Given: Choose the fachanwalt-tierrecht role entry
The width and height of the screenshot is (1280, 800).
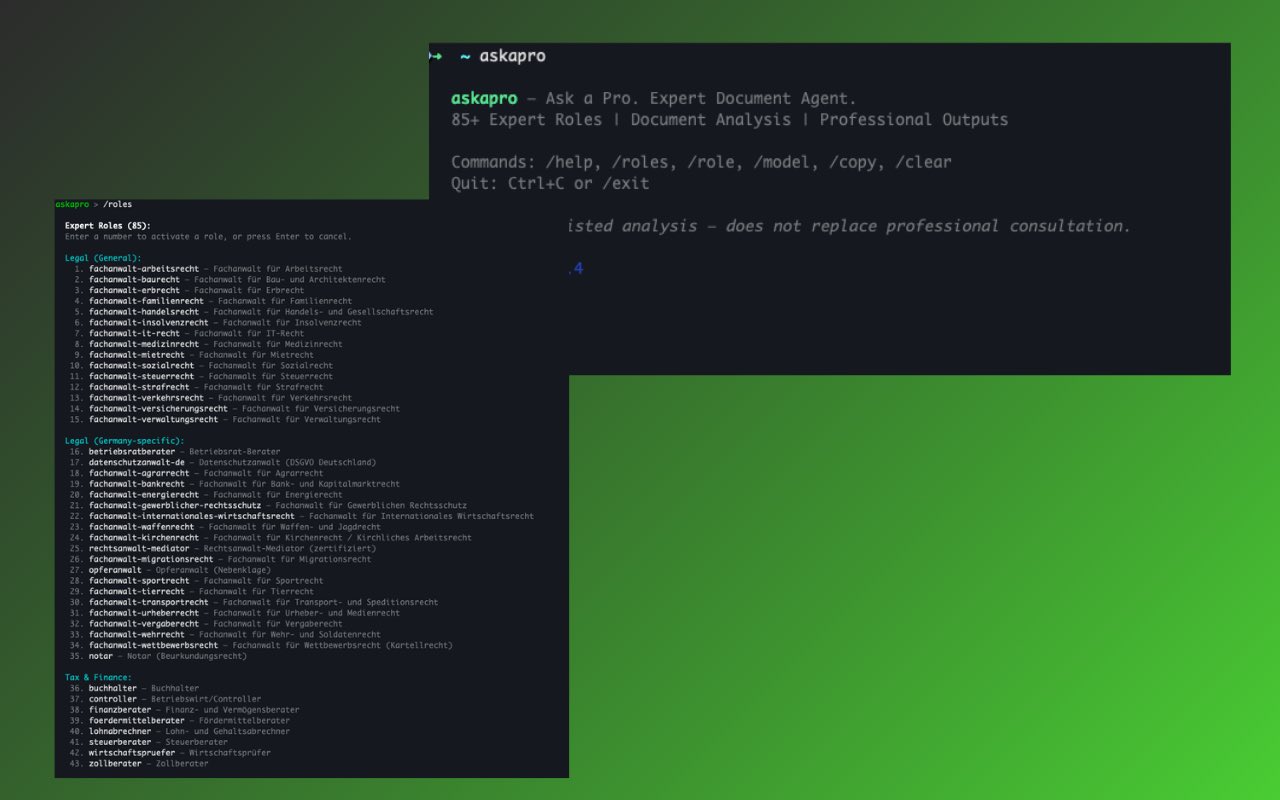Looking at the screenshot, I should coord(192,592).
